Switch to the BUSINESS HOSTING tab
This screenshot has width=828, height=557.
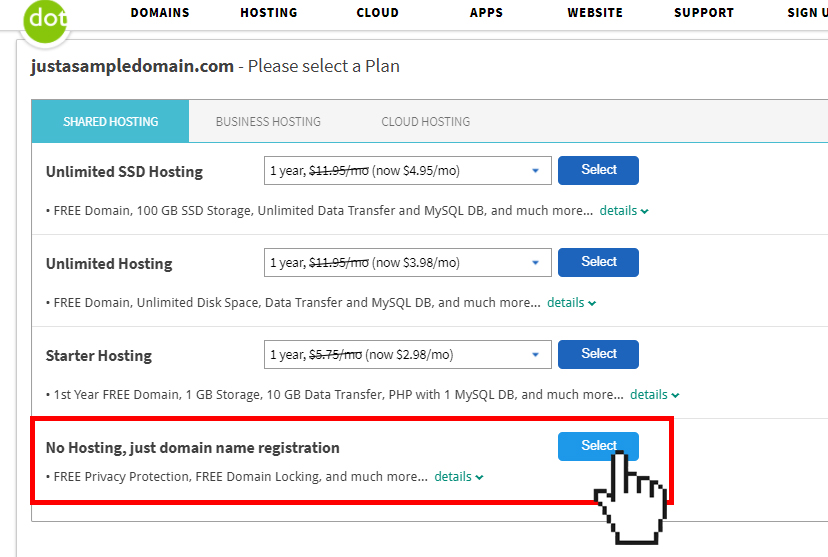coord(268,121)
